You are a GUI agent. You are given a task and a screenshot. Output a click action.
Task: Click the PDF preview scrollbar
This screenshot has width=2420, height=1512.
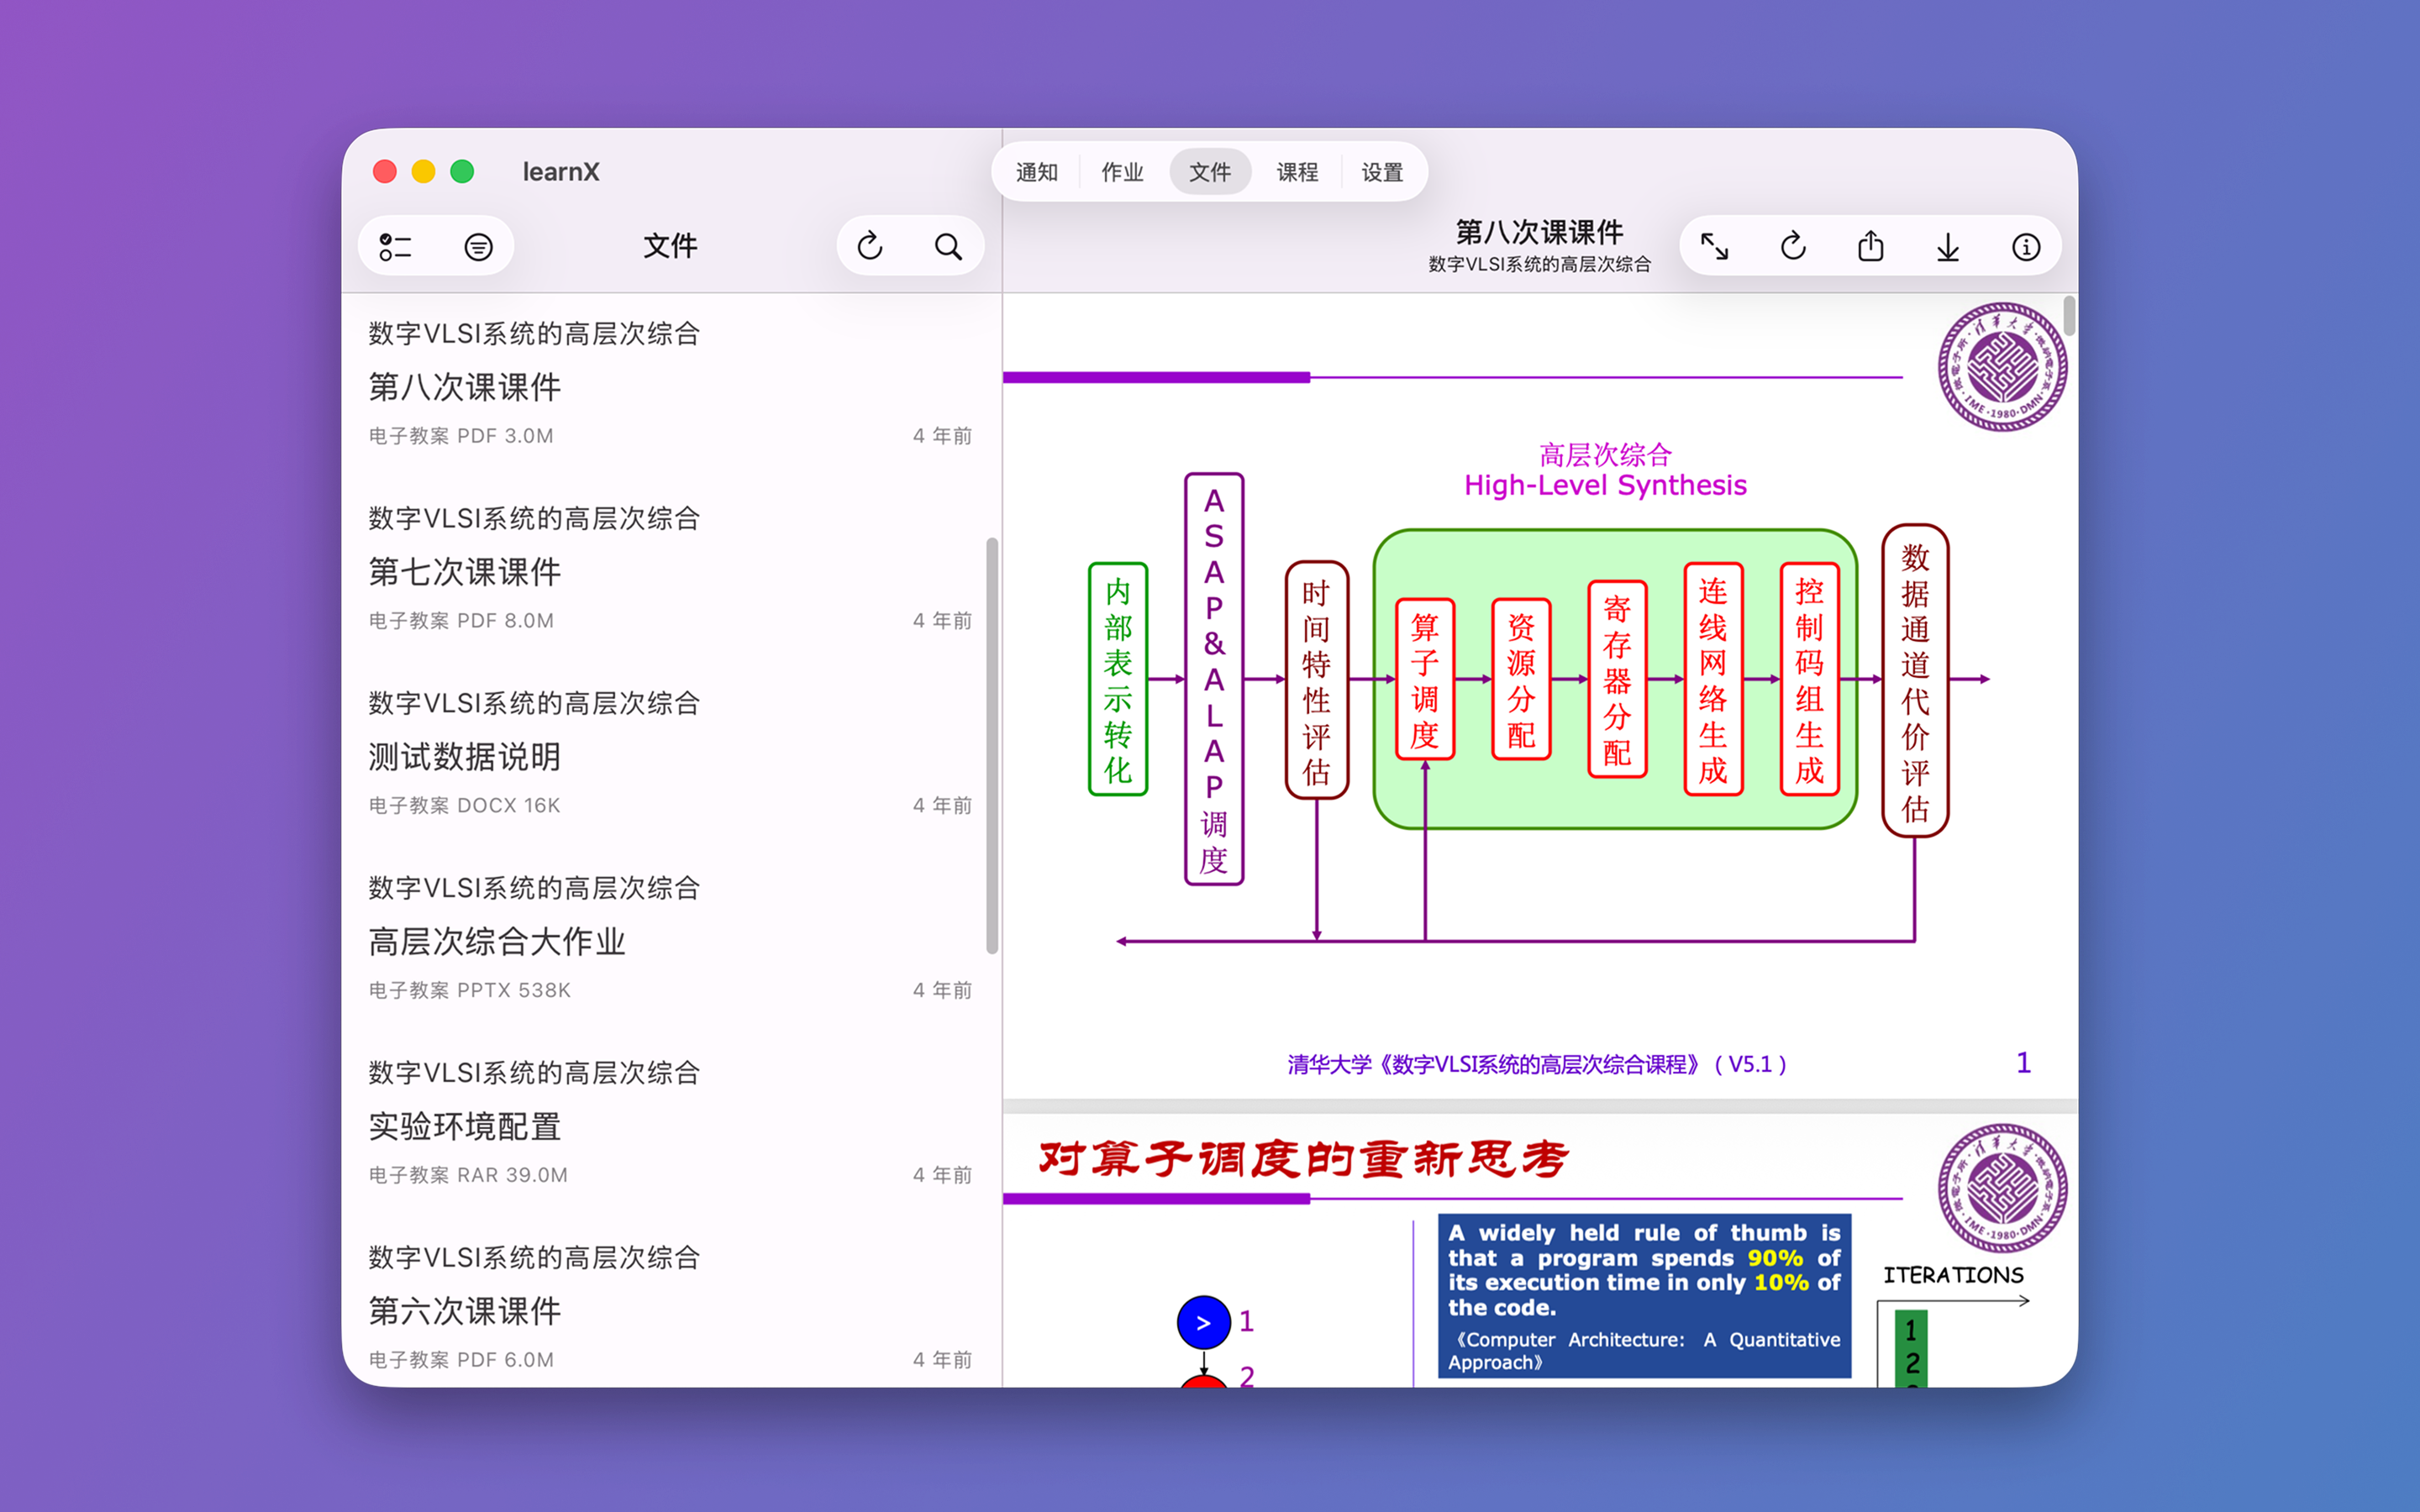(2069, 315)
